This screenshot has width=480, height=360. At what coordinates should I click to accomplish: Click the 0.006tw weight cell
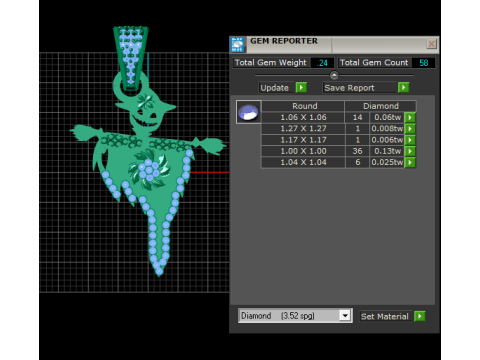coord(387,140)
